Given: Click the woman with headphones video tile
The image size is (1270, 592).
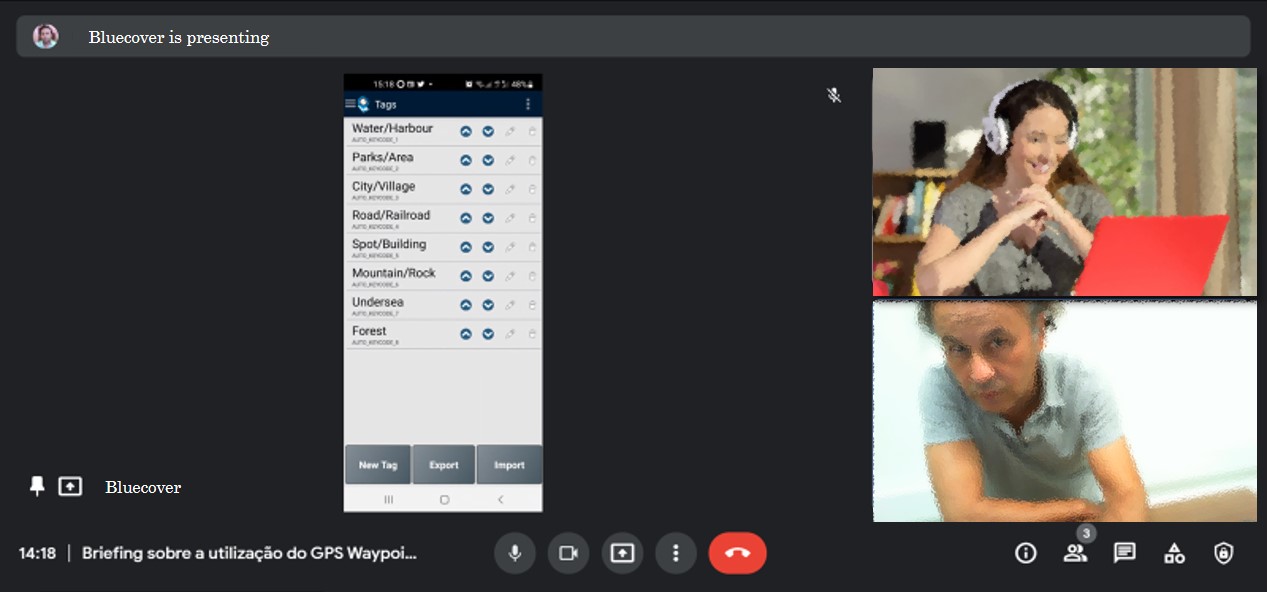Looking at the screenshot, I should coord(1065,182).
